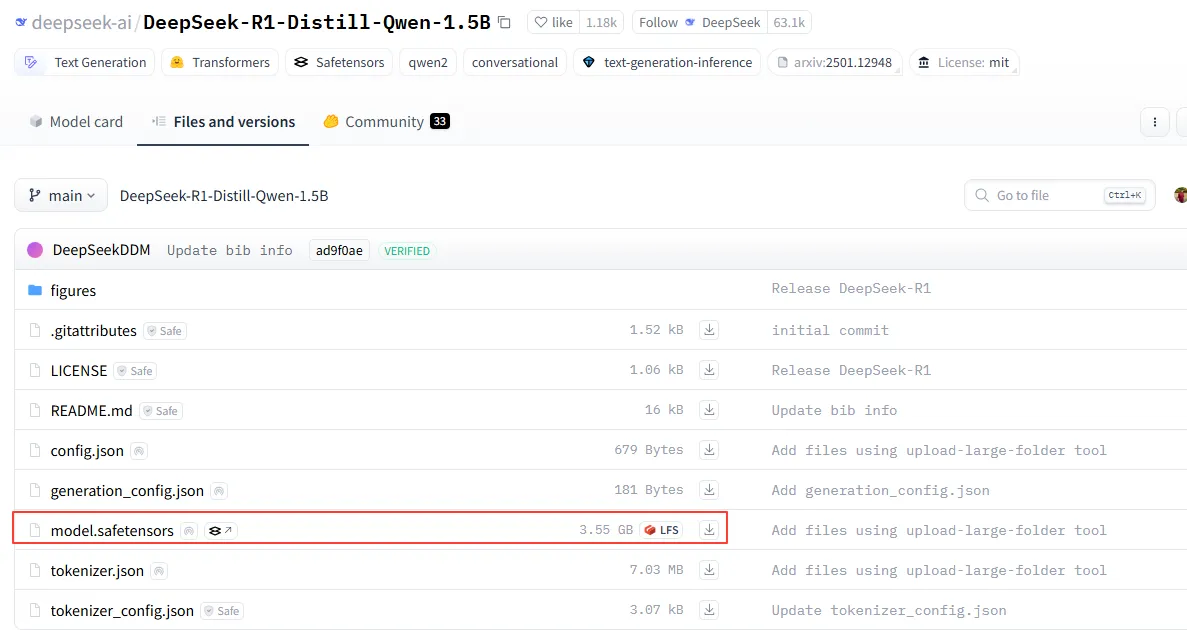Open the README.md file
This screenshot has width=1187, height=630.
(92, 411)
